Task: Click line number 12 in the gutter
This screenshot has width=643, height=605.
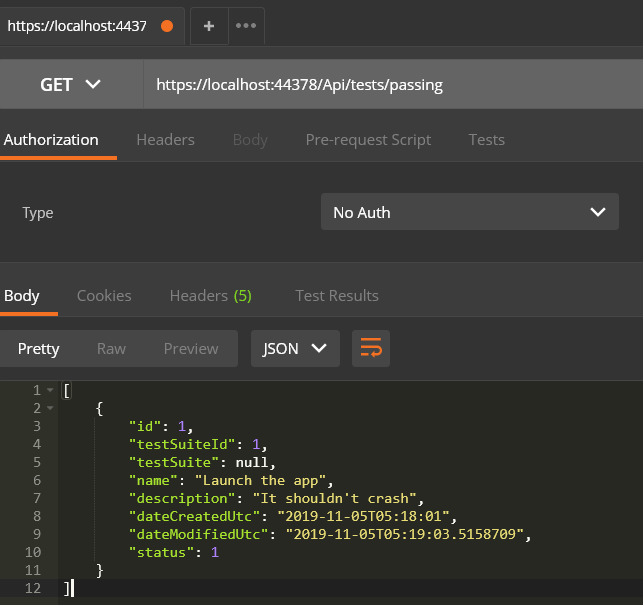Action: (33, 588)
